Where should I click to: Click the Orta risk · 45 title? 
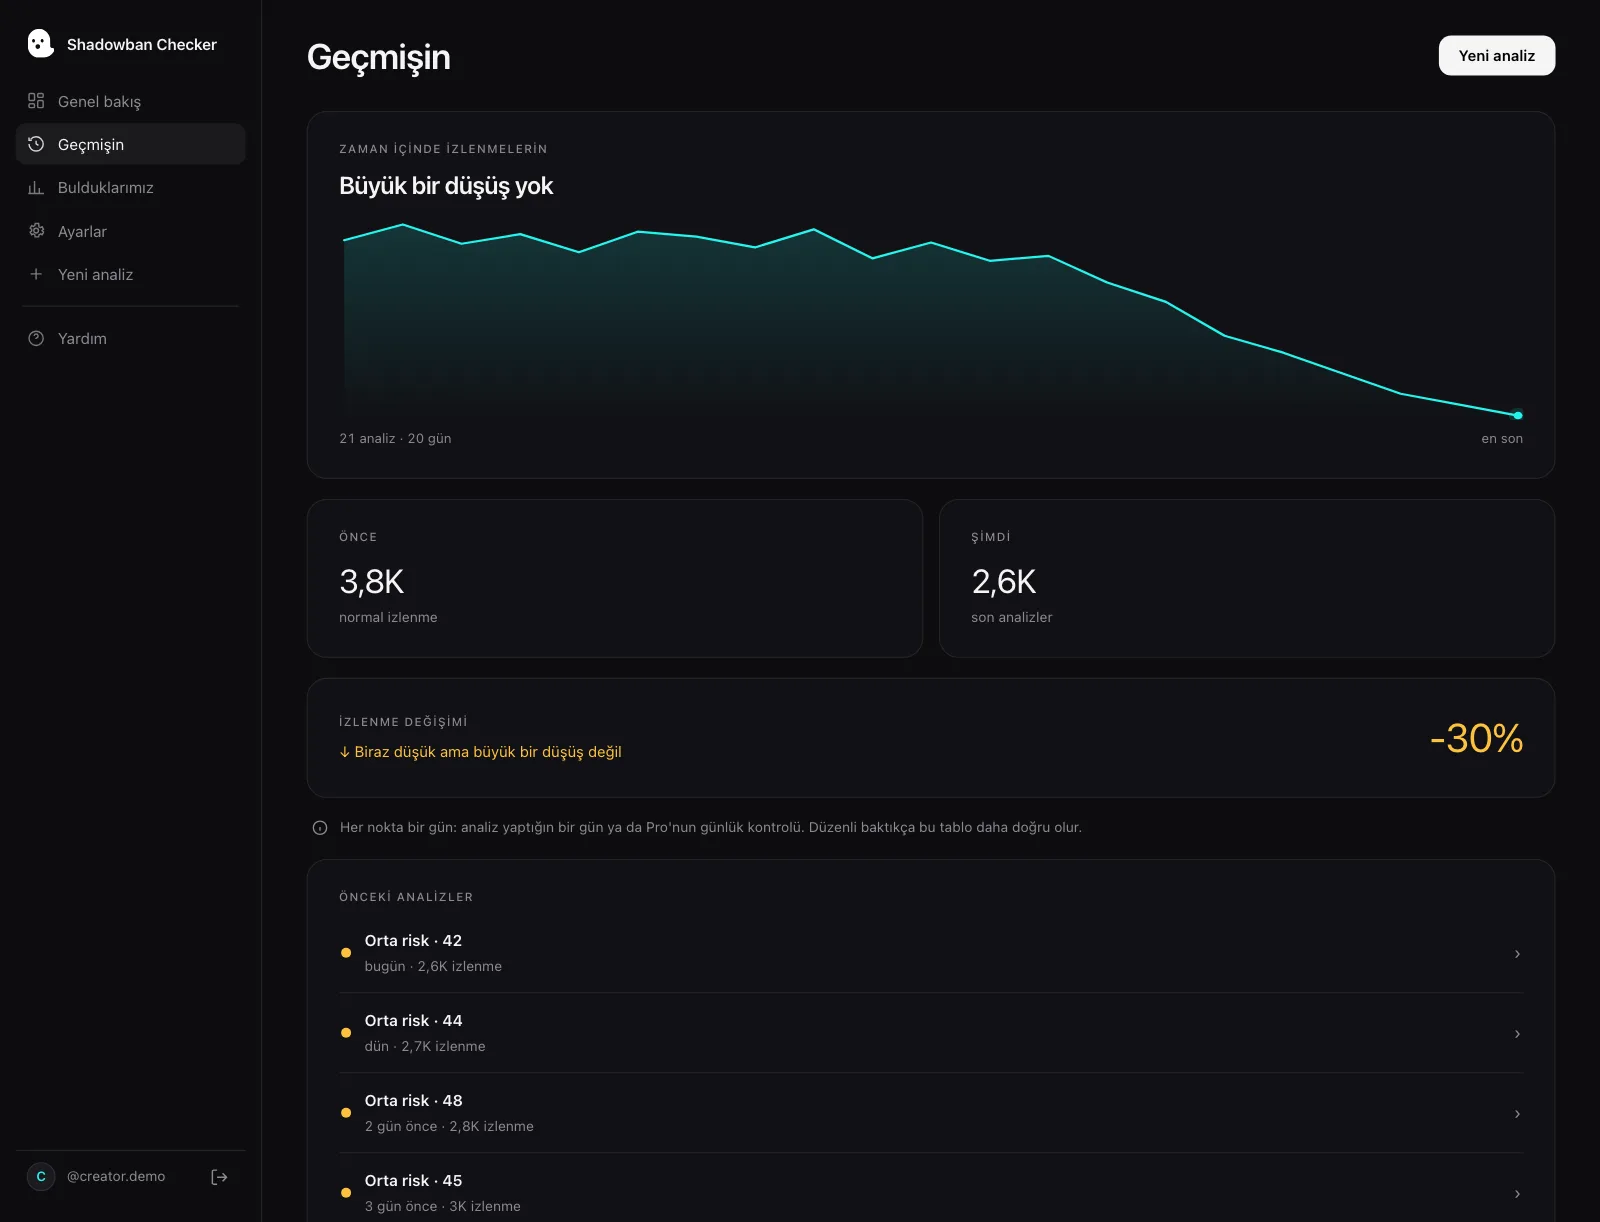point(413,1181)
